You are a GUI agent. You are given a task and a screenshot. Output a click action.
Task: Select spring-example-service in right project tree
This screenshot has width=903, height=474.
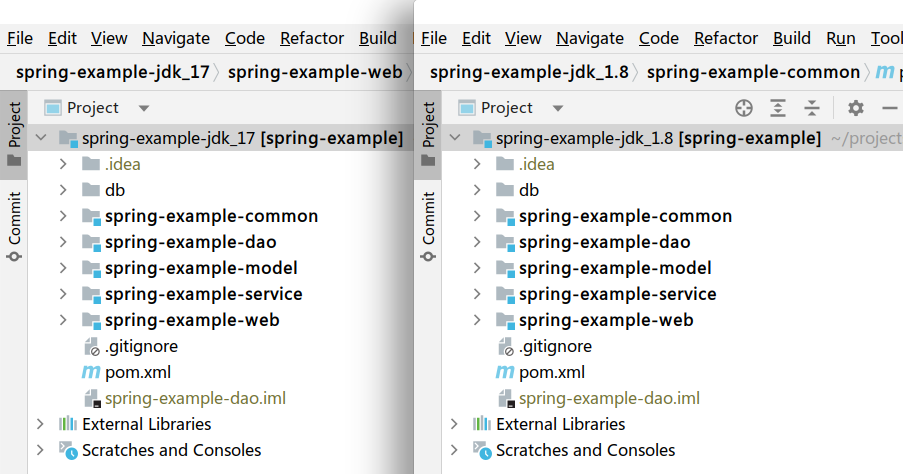point(618,294)
